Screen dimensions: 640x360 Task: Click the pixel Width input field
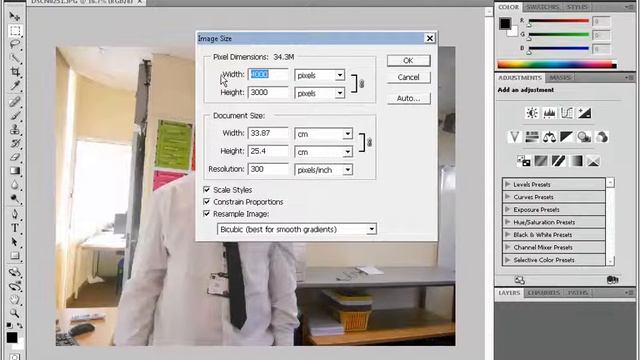point(268,74)
